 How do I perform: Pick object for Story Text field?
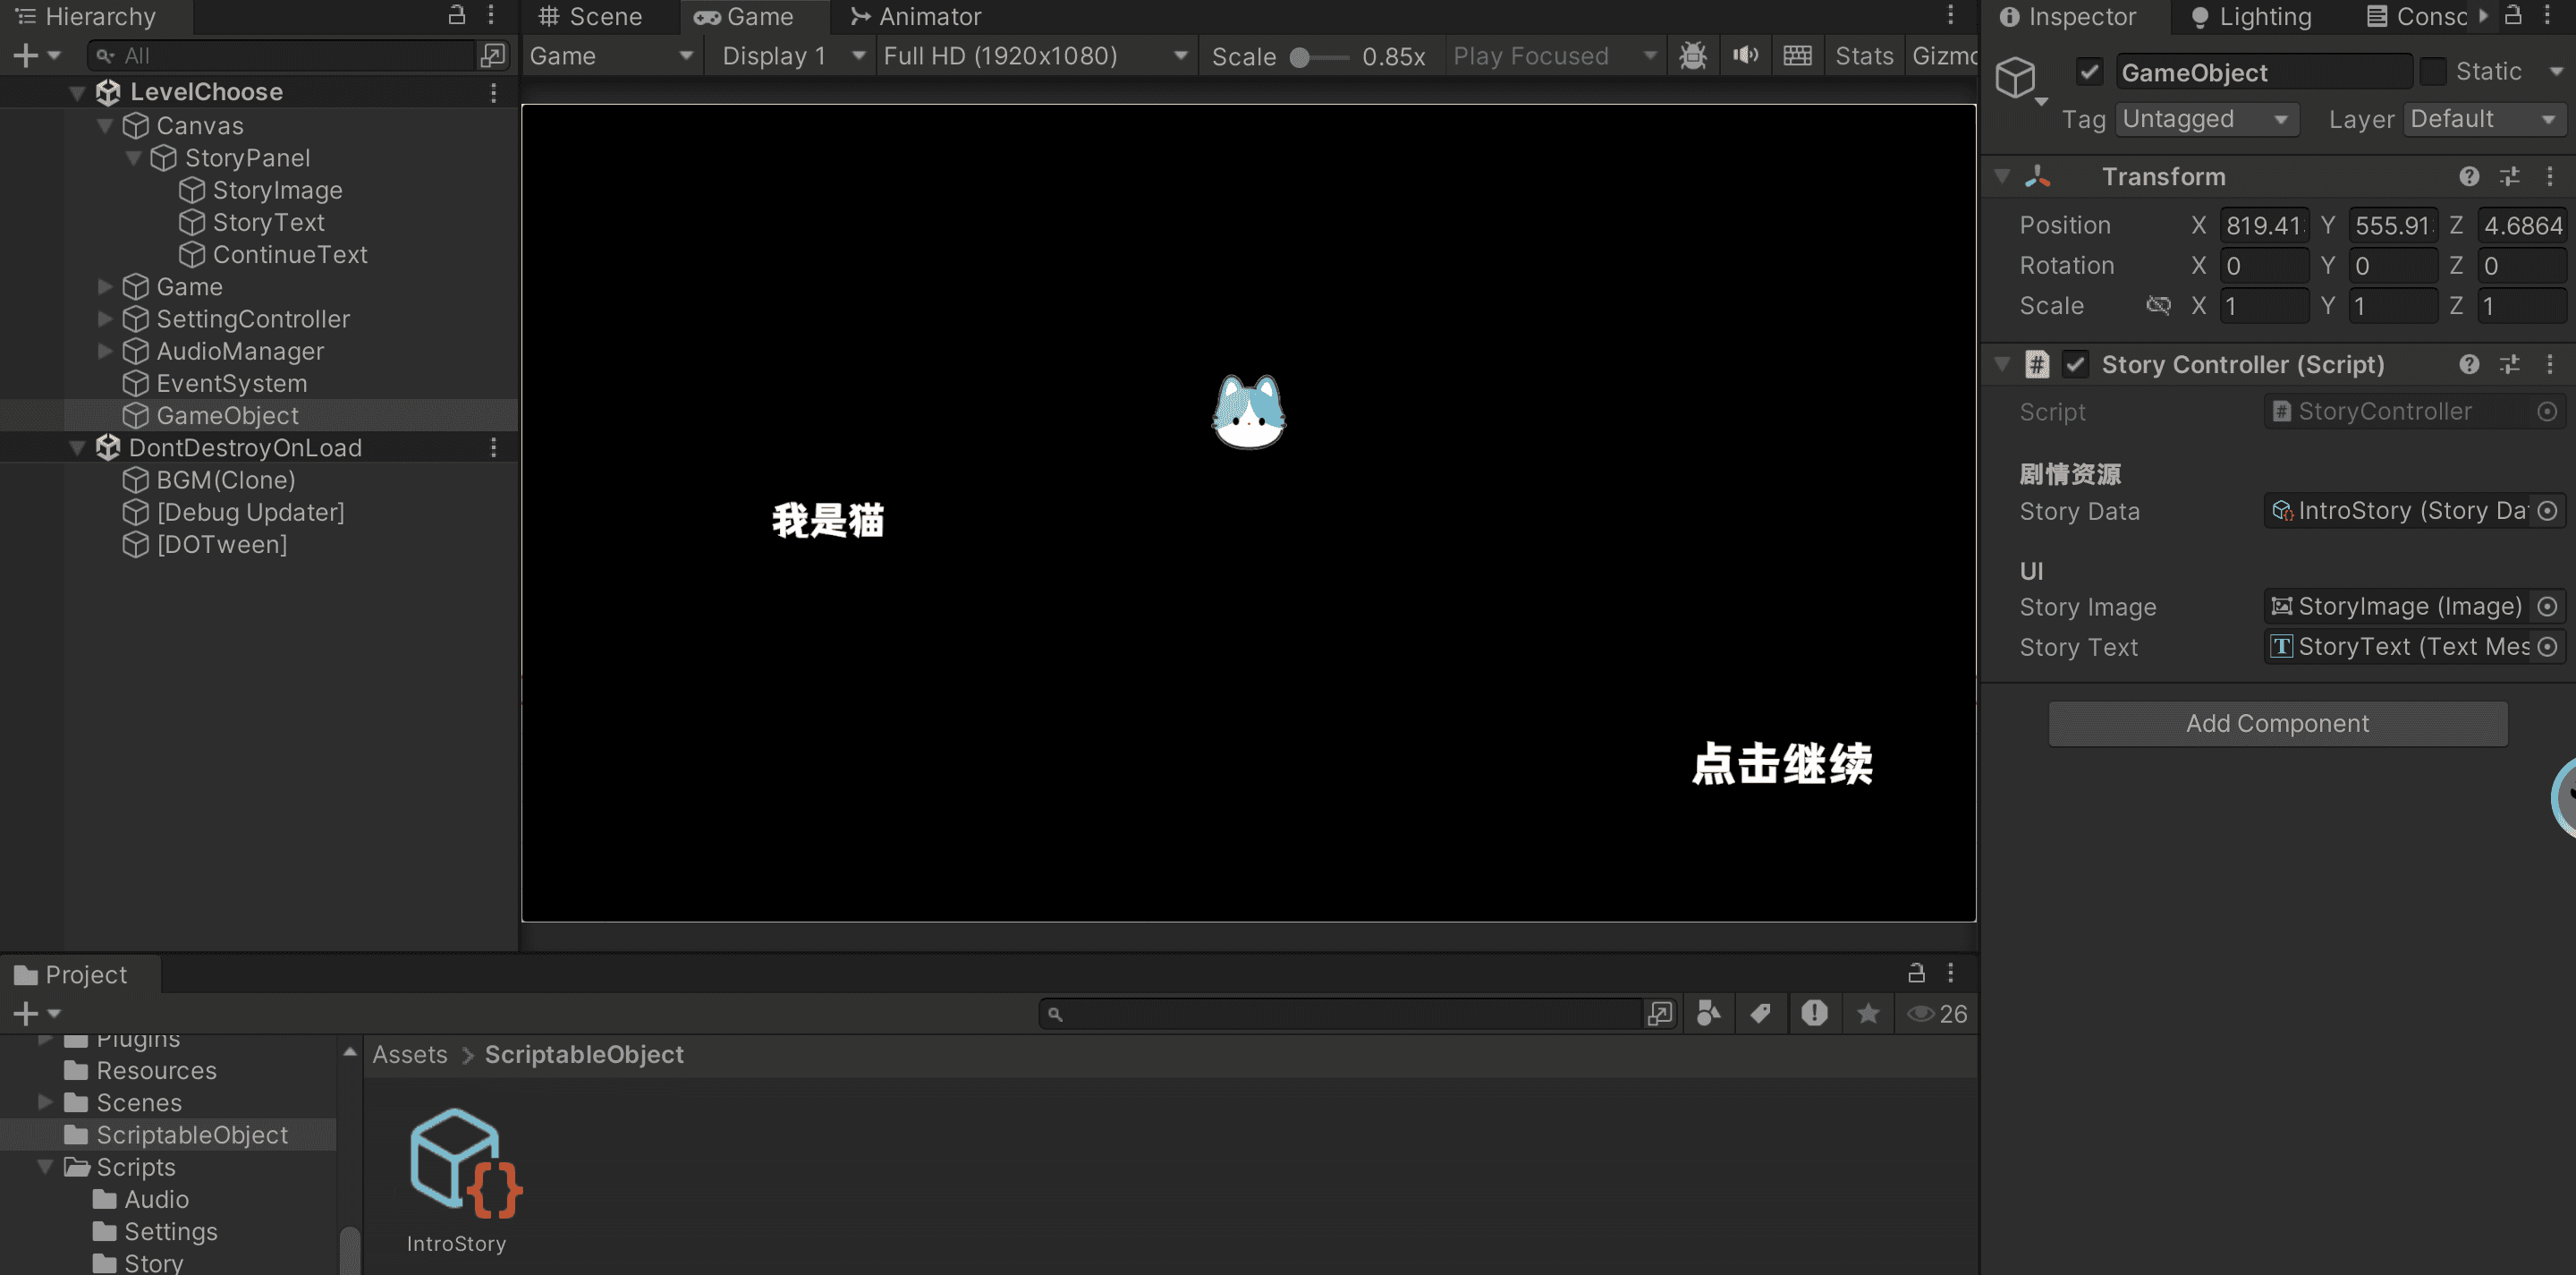[x=2547, y=647]
